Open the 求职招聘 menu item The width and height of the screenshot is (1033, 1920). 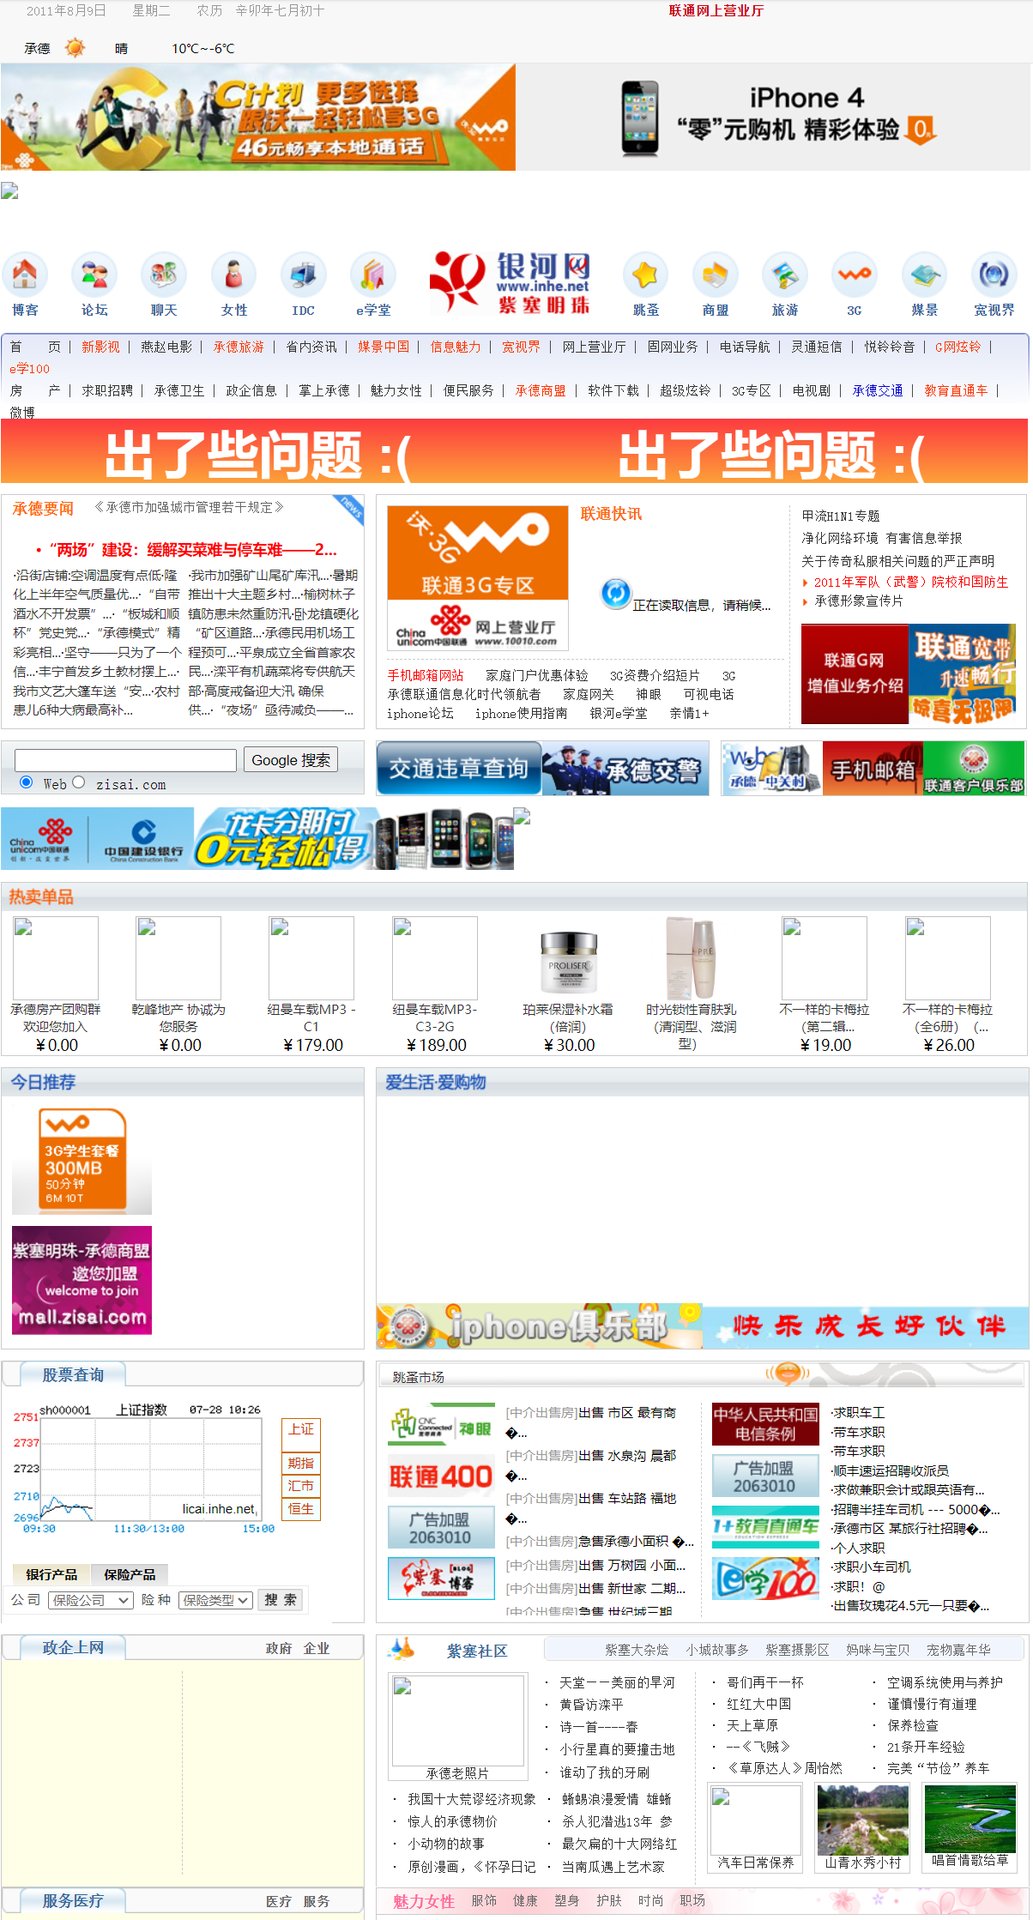click(x=107, y=391)
